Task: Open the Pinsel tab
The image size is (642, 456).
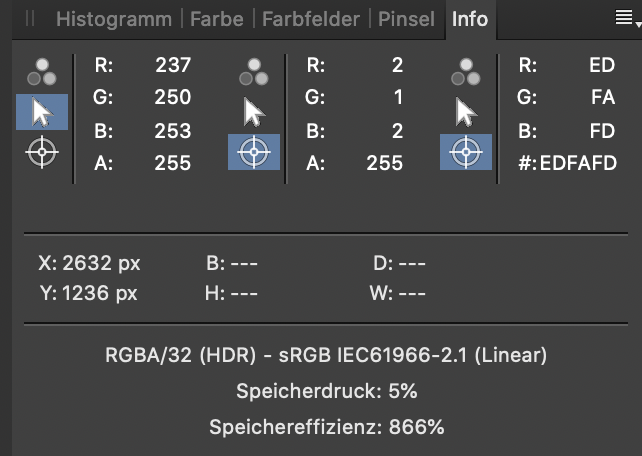Action: tap(406, 19)
